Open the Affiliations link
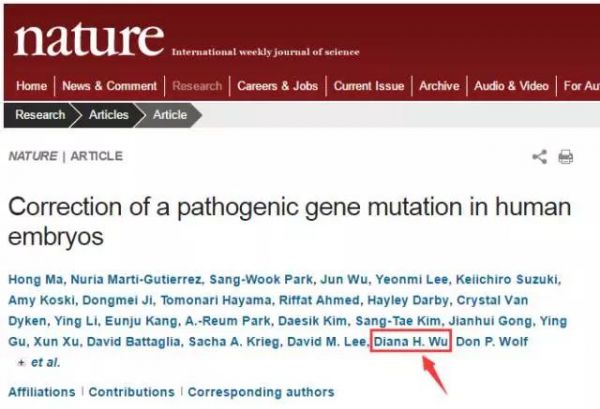 click(x=42, y=392)
